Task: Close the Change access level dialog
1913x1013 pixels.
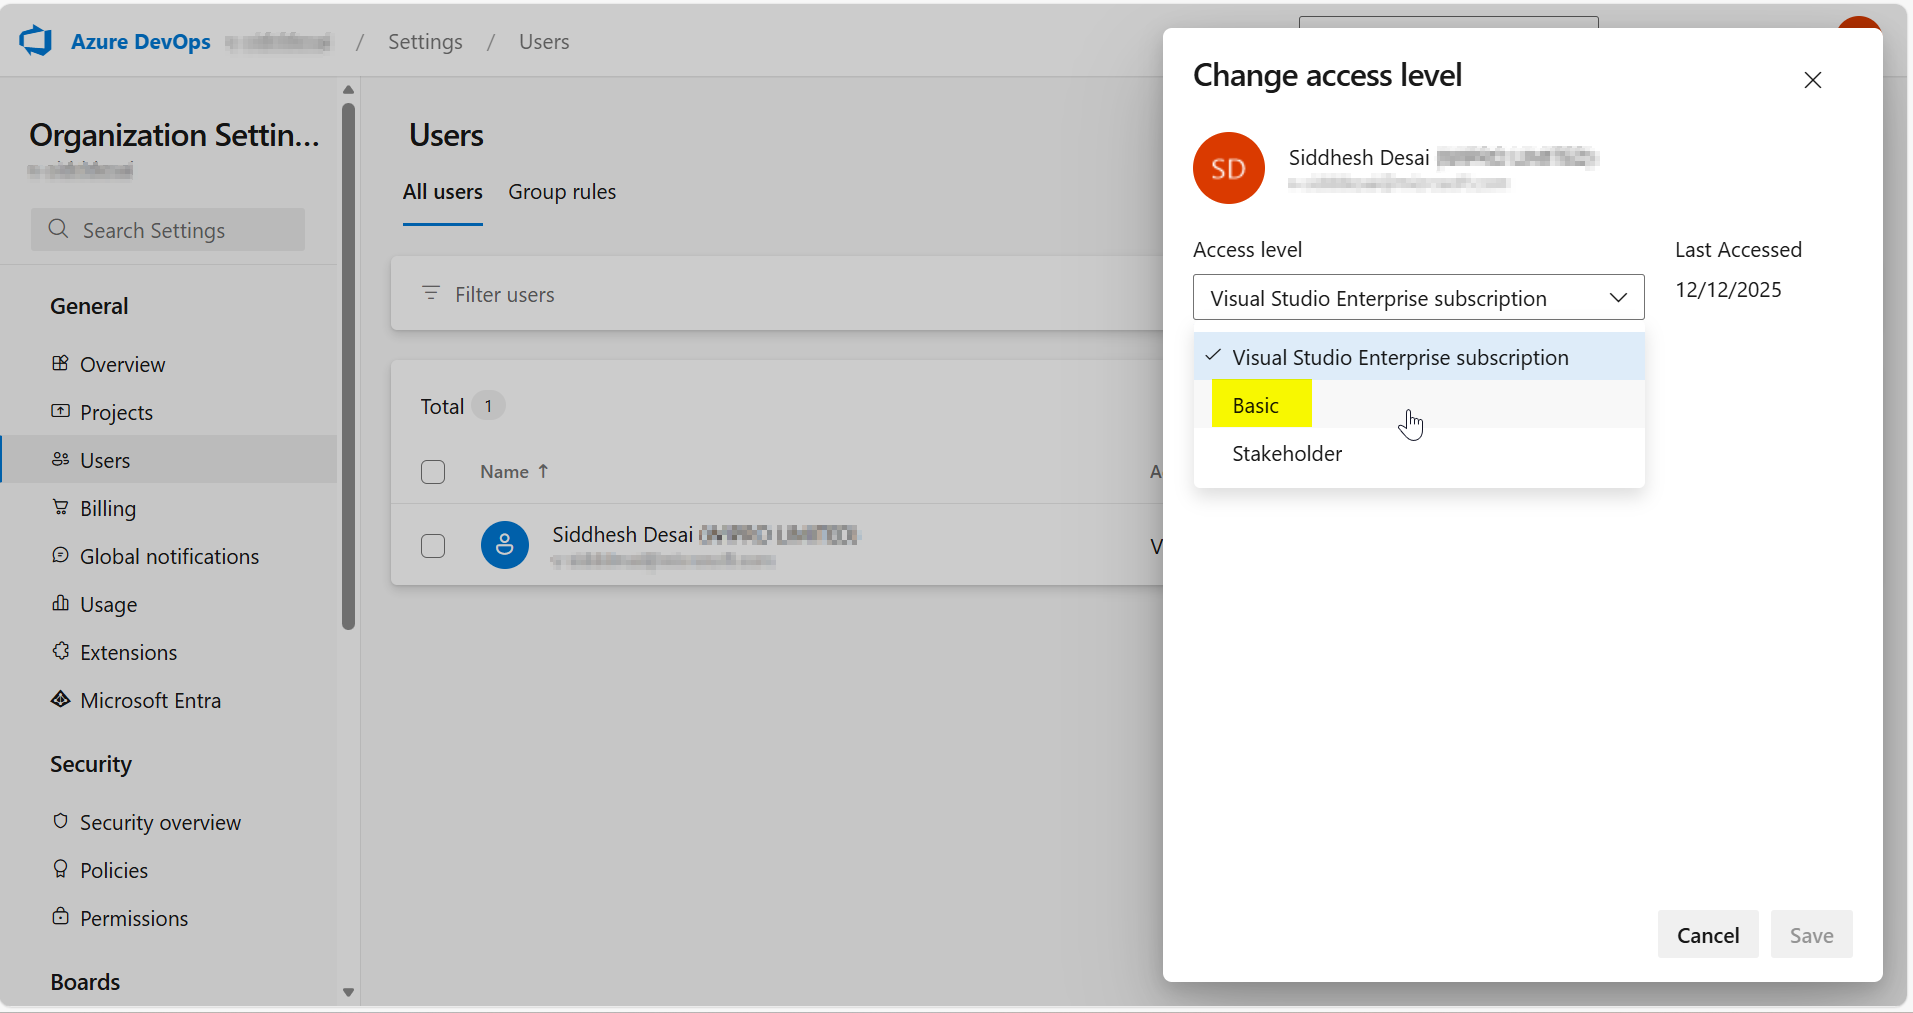Action: pyautogui.click(x=1813, y=80)
